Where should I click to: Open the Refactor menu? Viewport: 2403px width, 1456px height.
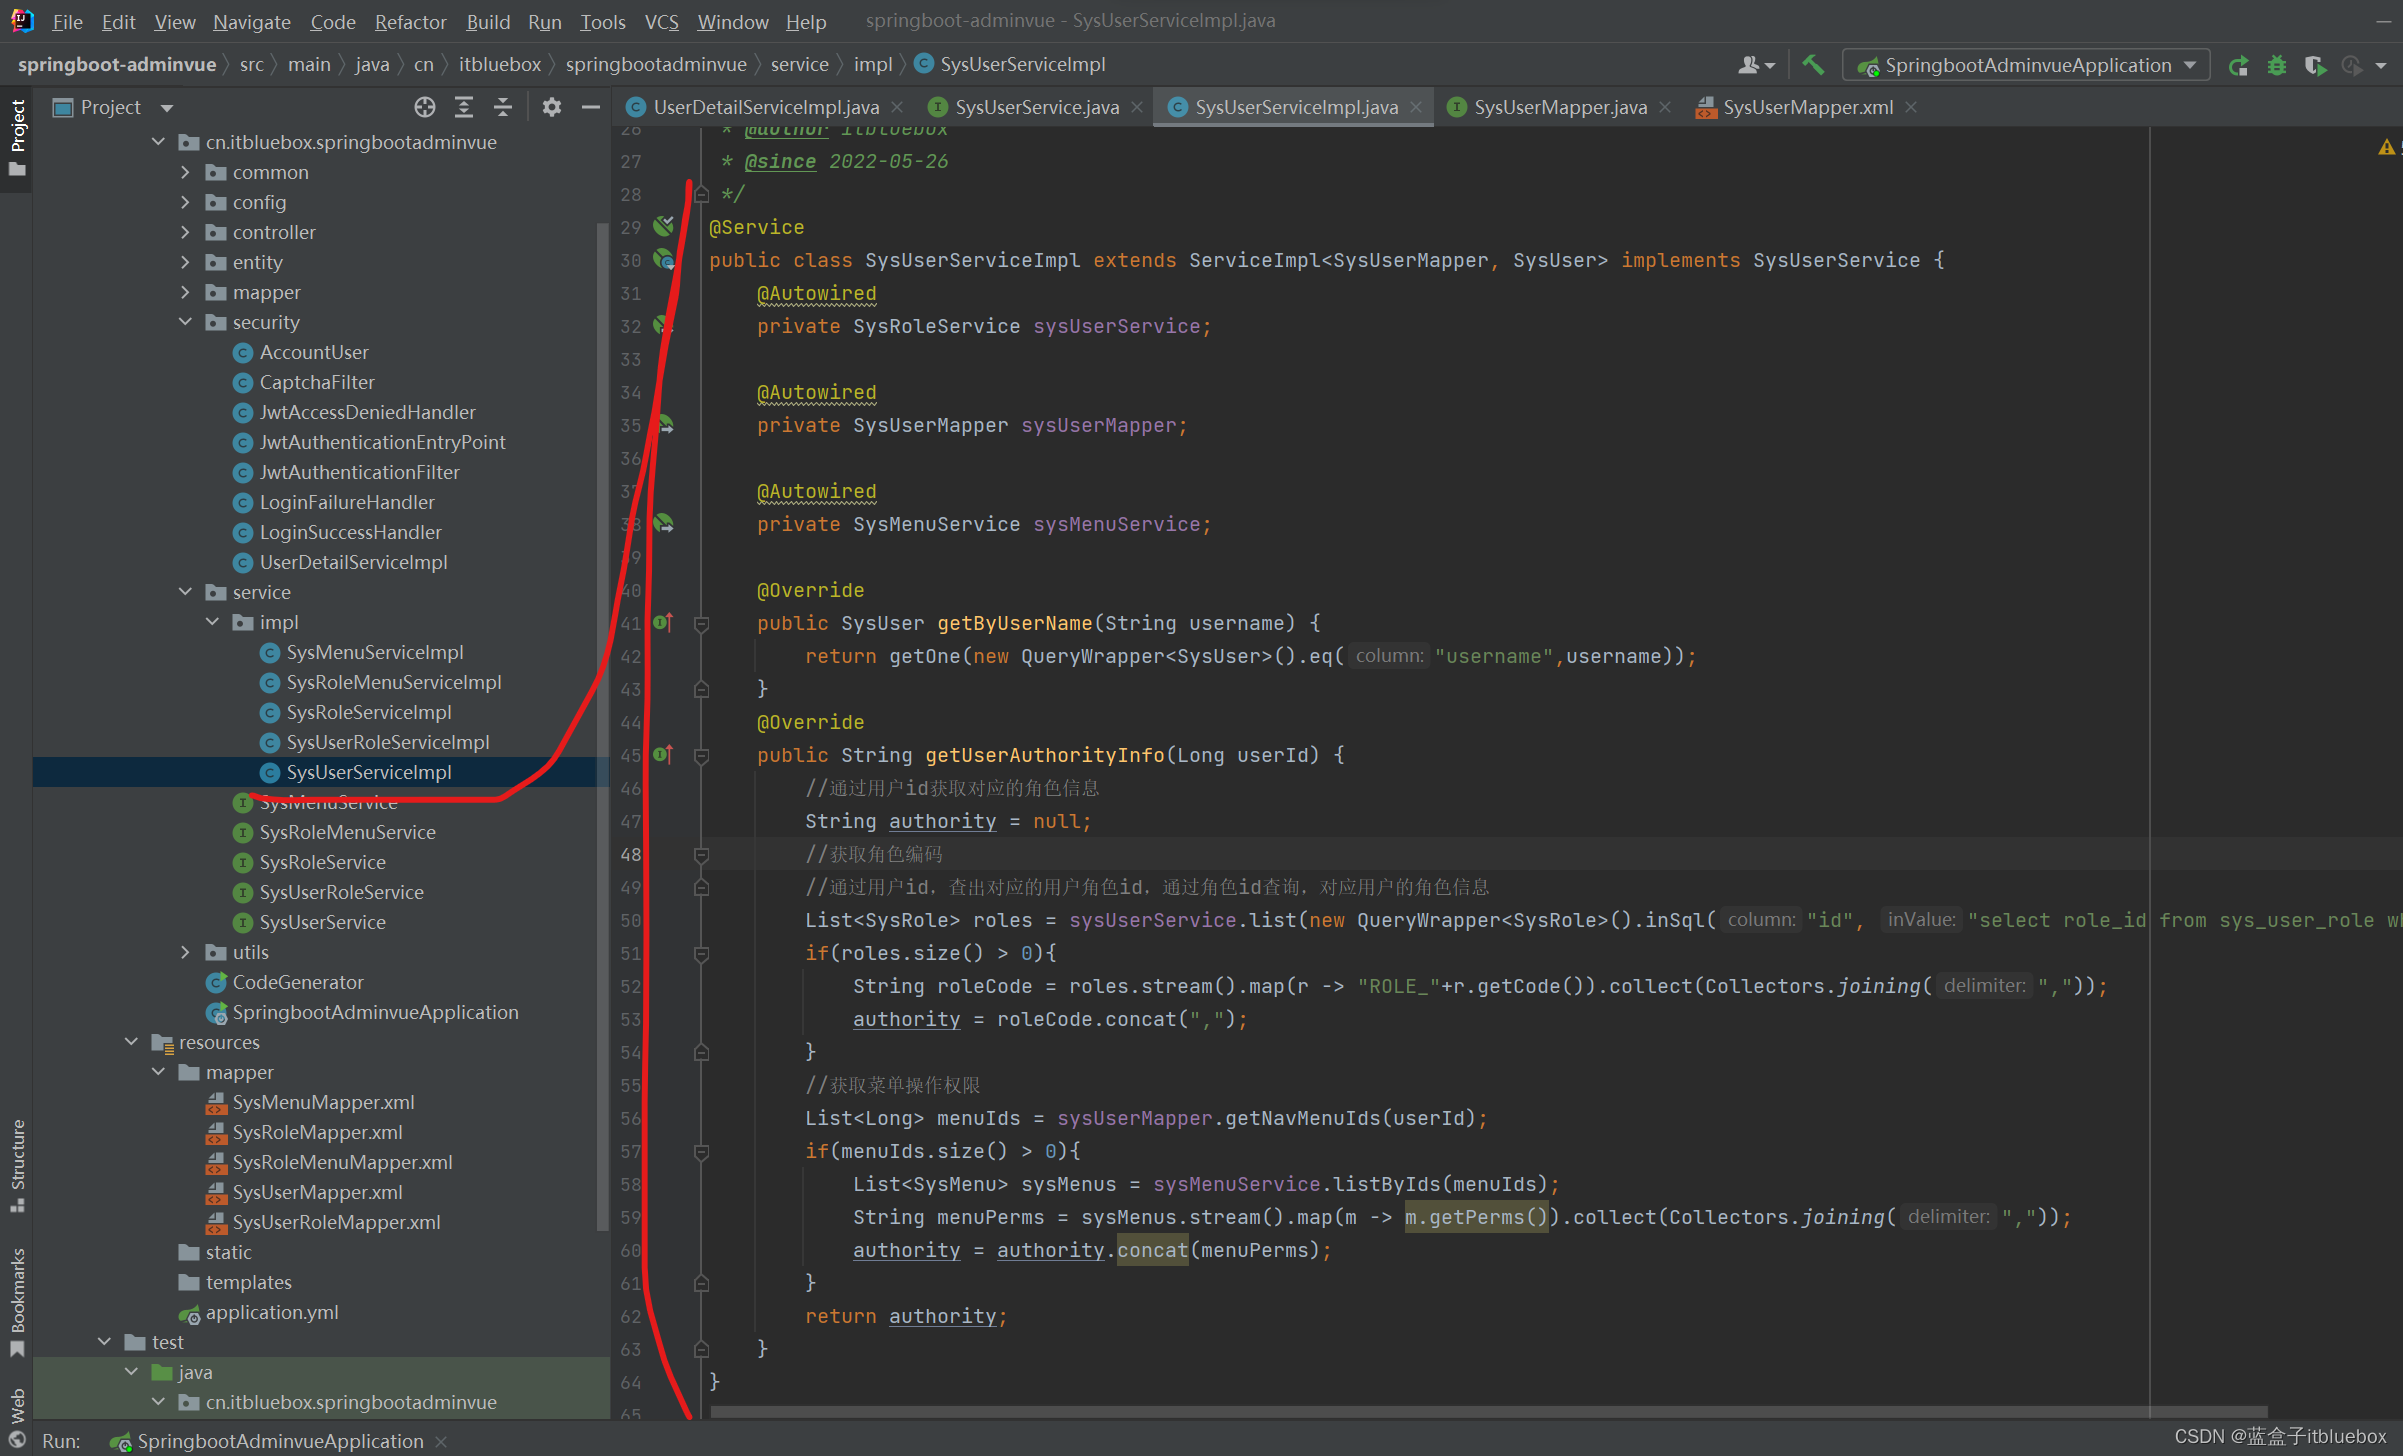(x=410, y=21)
